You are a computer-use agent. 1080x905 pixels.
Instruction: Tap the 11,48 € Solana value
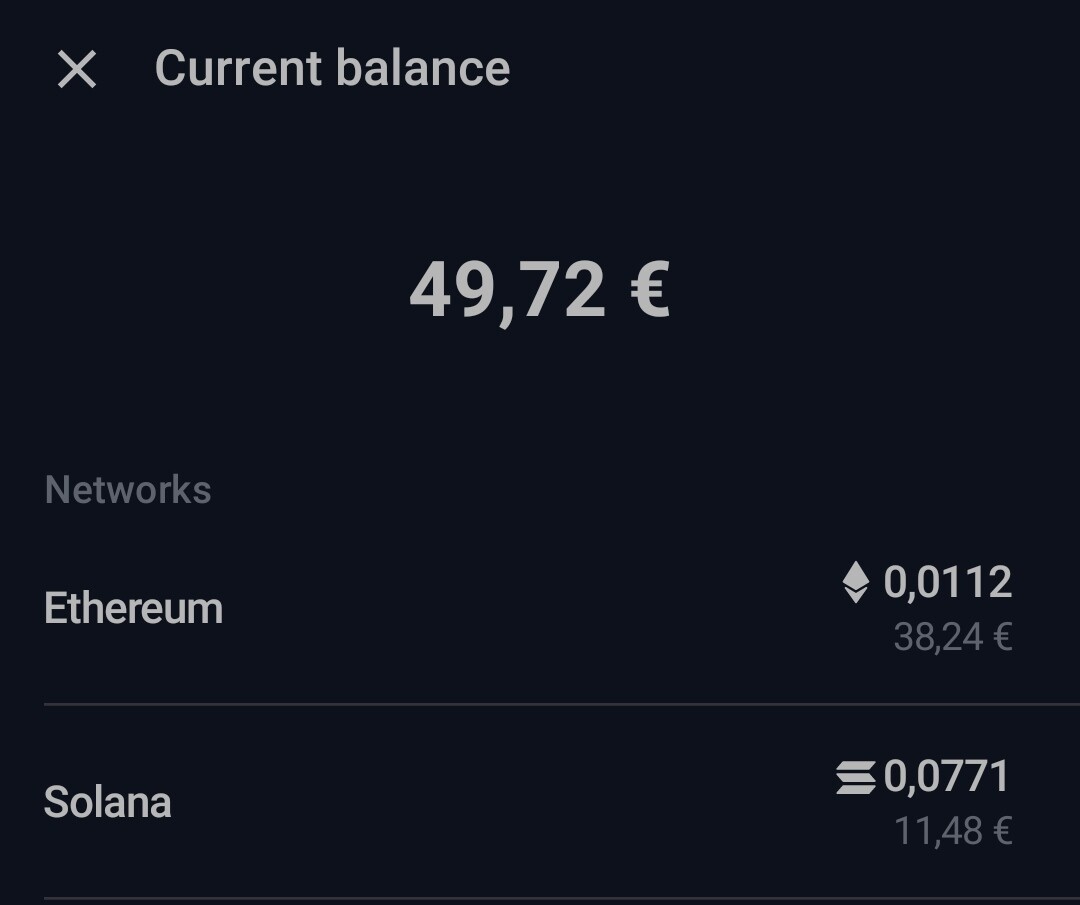(953, 831)
